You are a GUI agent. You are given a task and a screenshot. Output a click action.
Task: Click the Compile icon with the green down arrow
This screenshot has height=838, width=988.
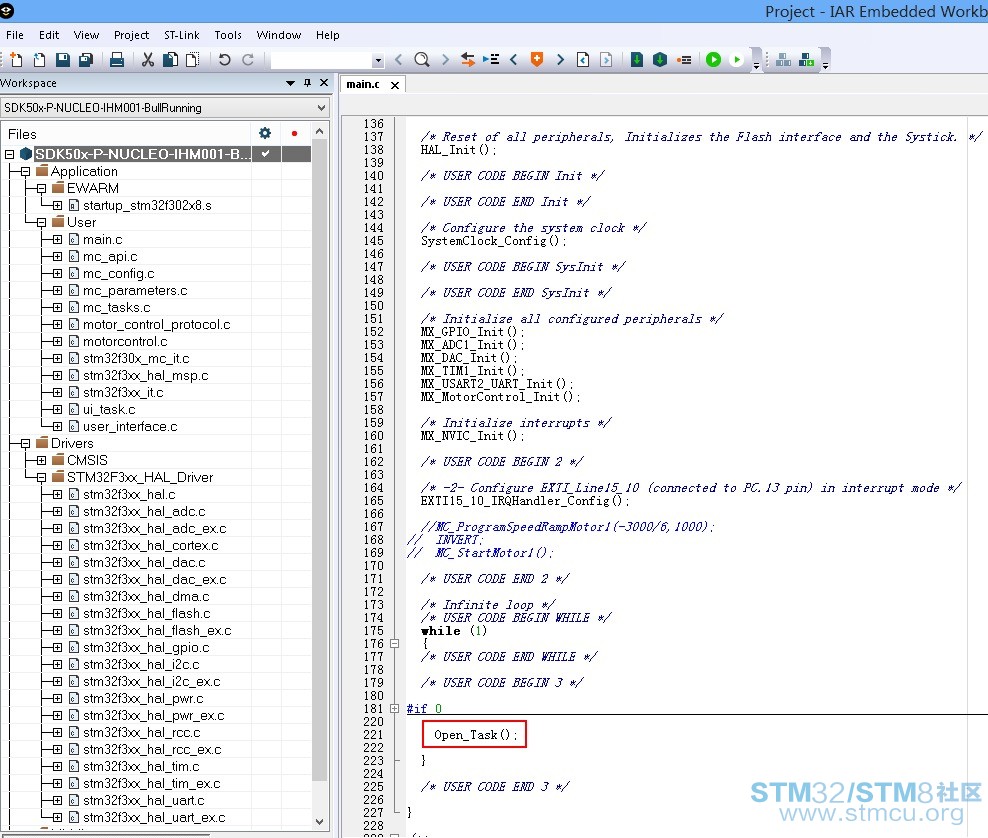click(x=636, y=60)
